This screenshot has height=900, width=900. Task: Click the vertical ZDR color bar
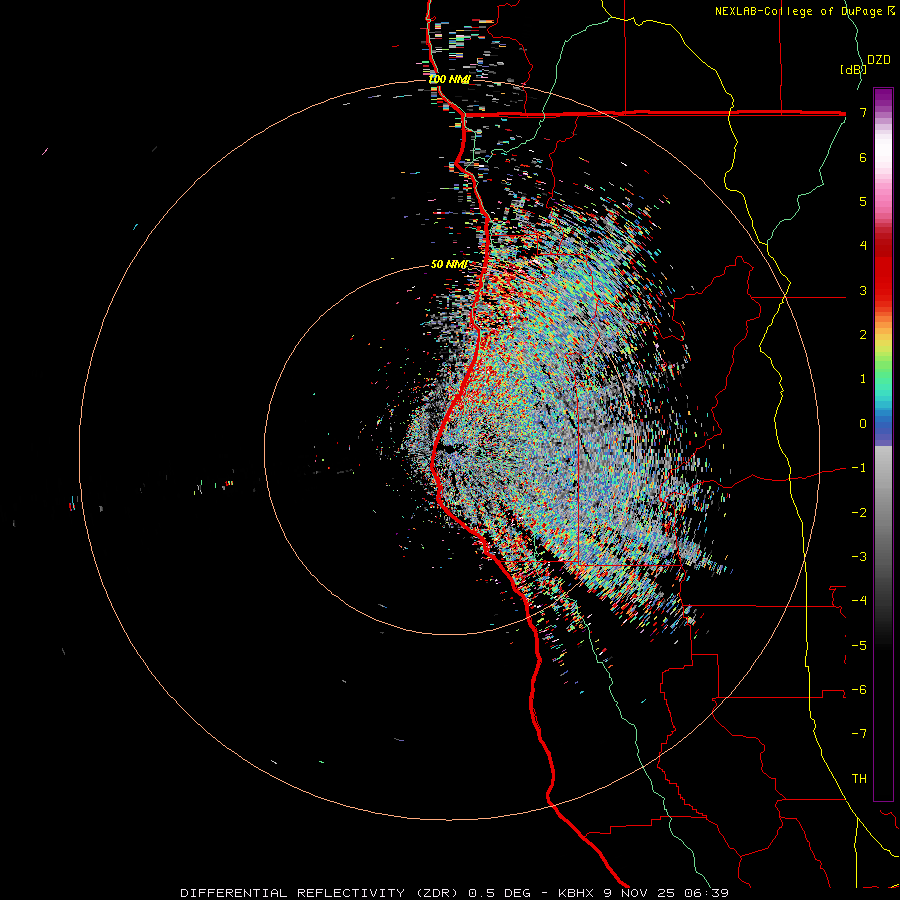(x=883, y=444)
